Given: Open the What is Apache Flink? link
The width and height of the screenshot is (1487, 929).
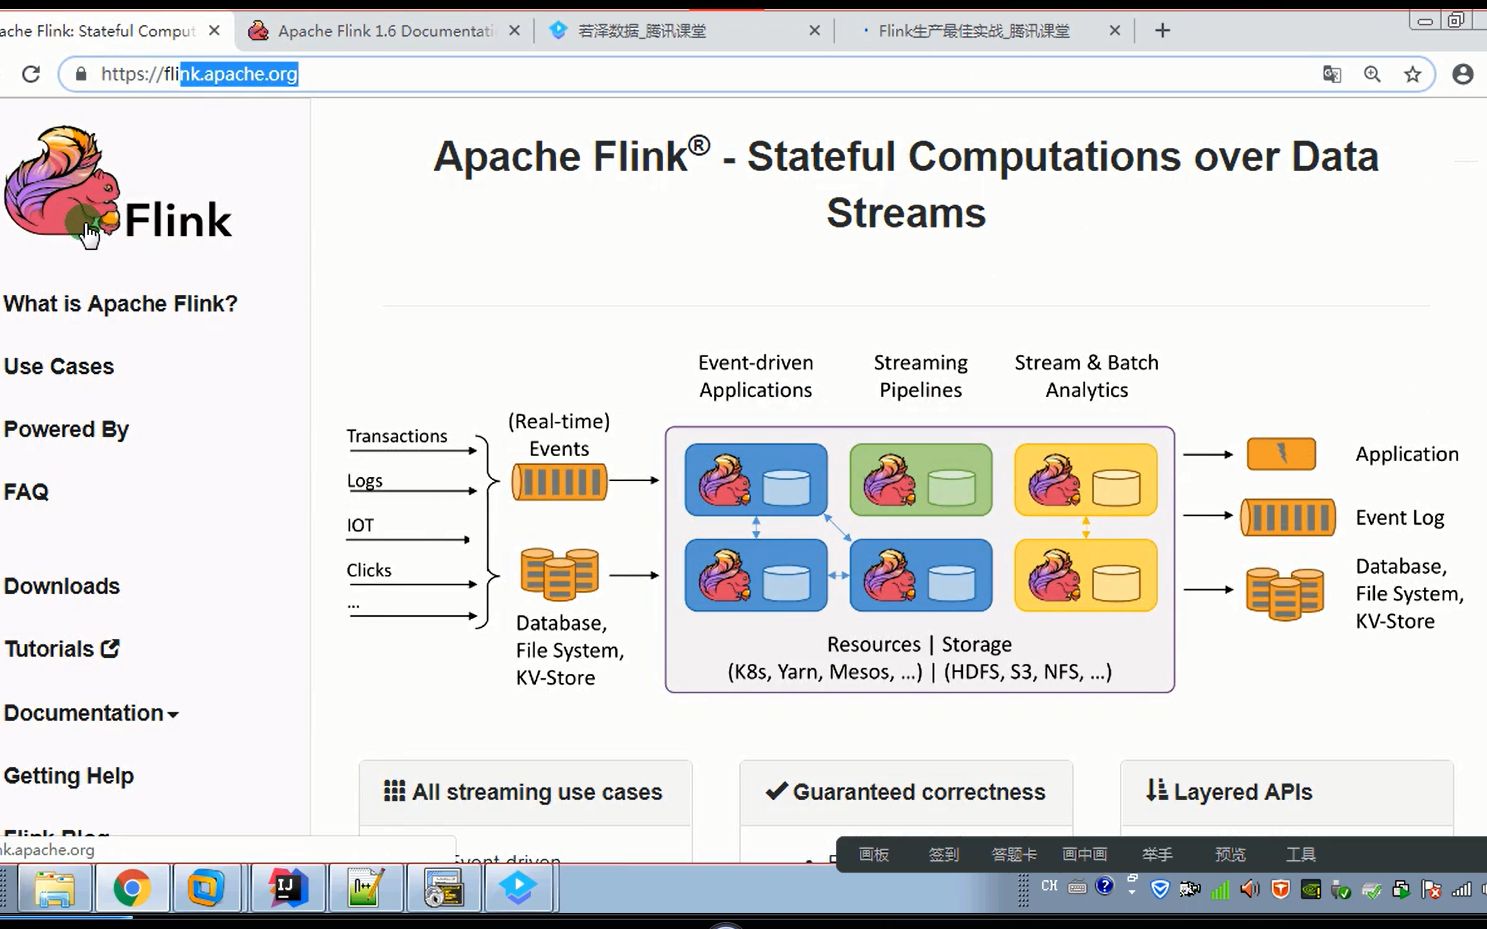Looking at the screenshot, I should pos(120,303).
